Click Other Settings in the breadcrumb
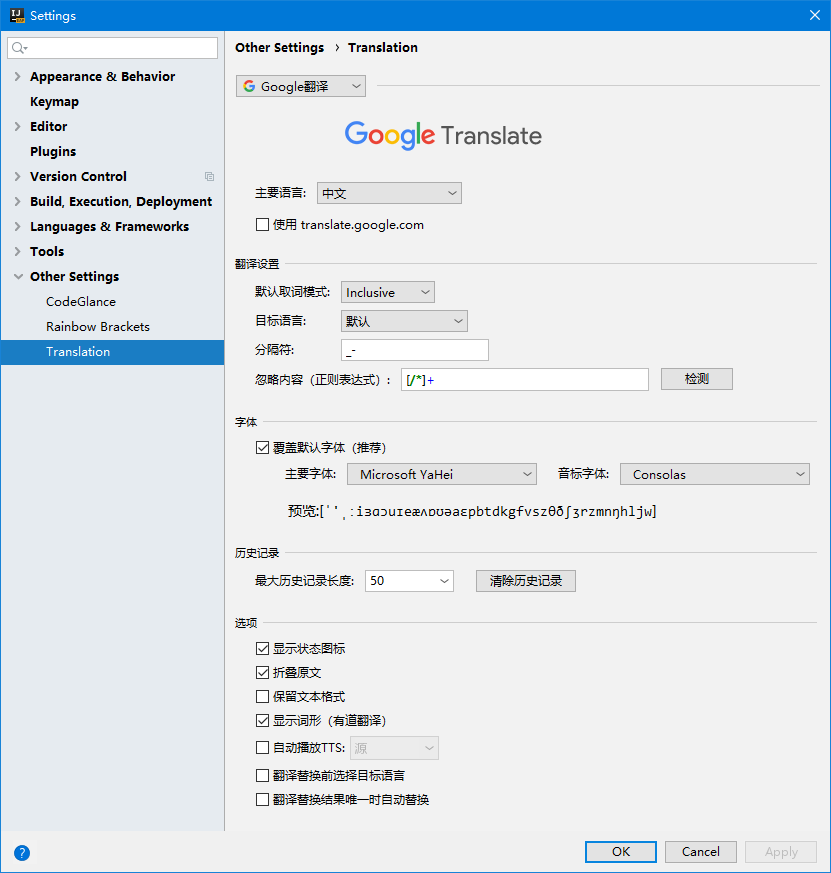 pyautogui.click(x=279, y=48)
